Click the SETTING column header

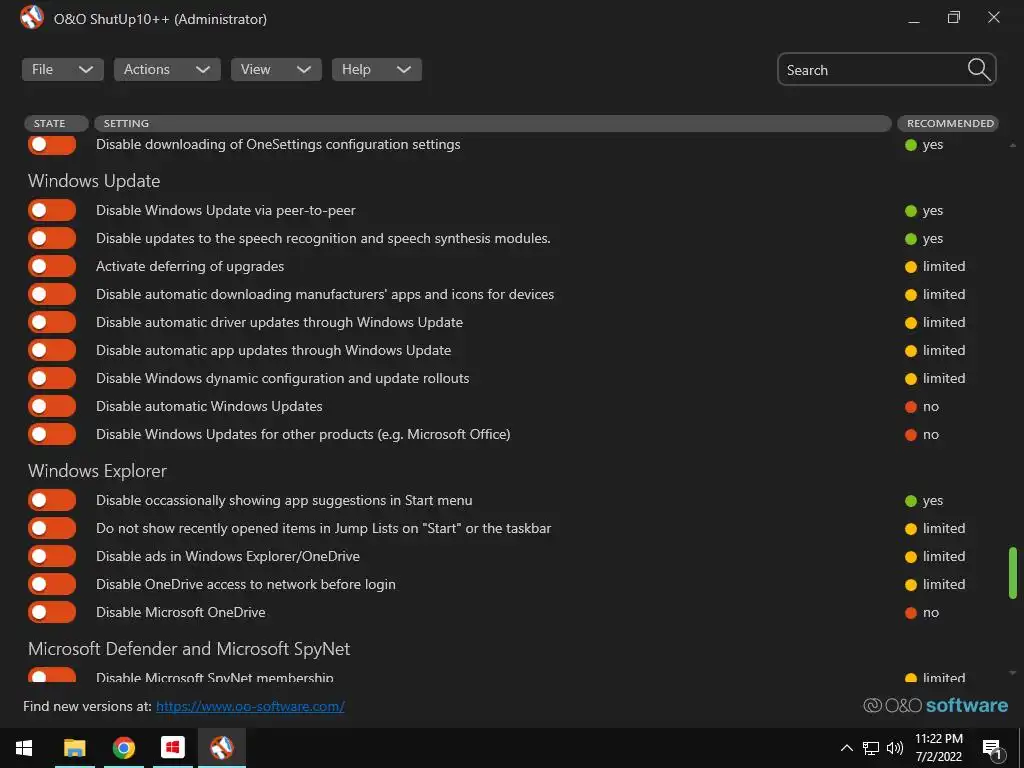tap(493, 123)
